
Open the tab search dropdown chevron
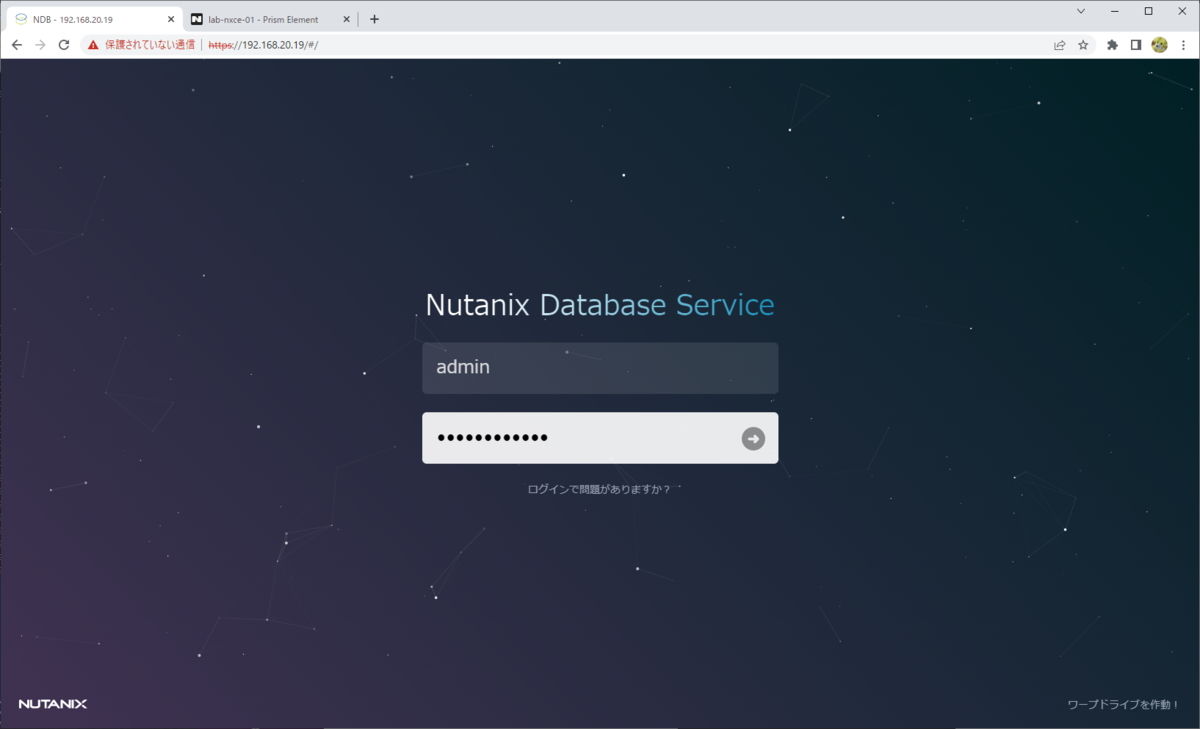[1081, 11]
